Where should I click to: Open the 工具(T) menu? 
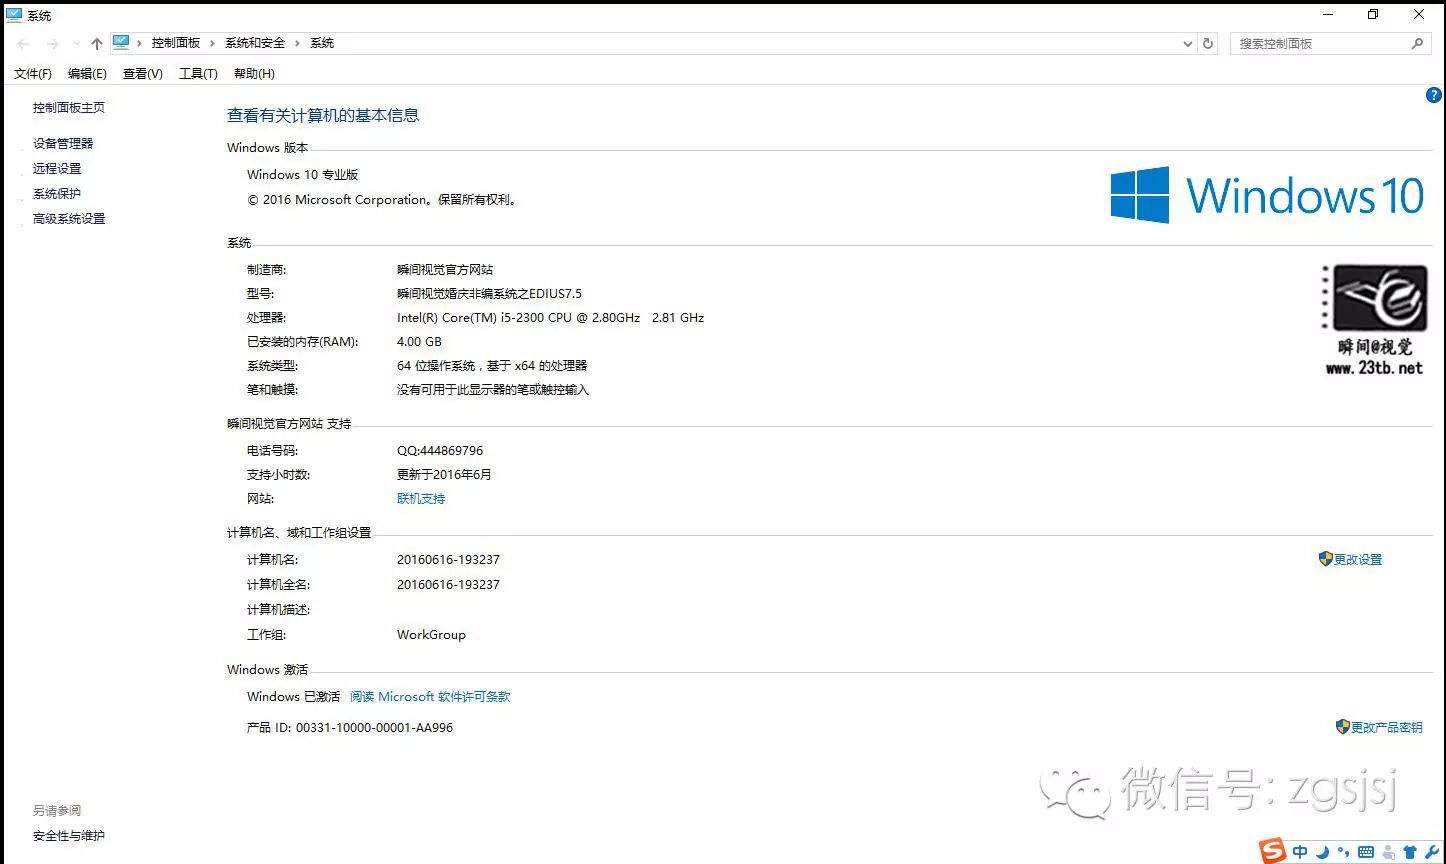198,74
